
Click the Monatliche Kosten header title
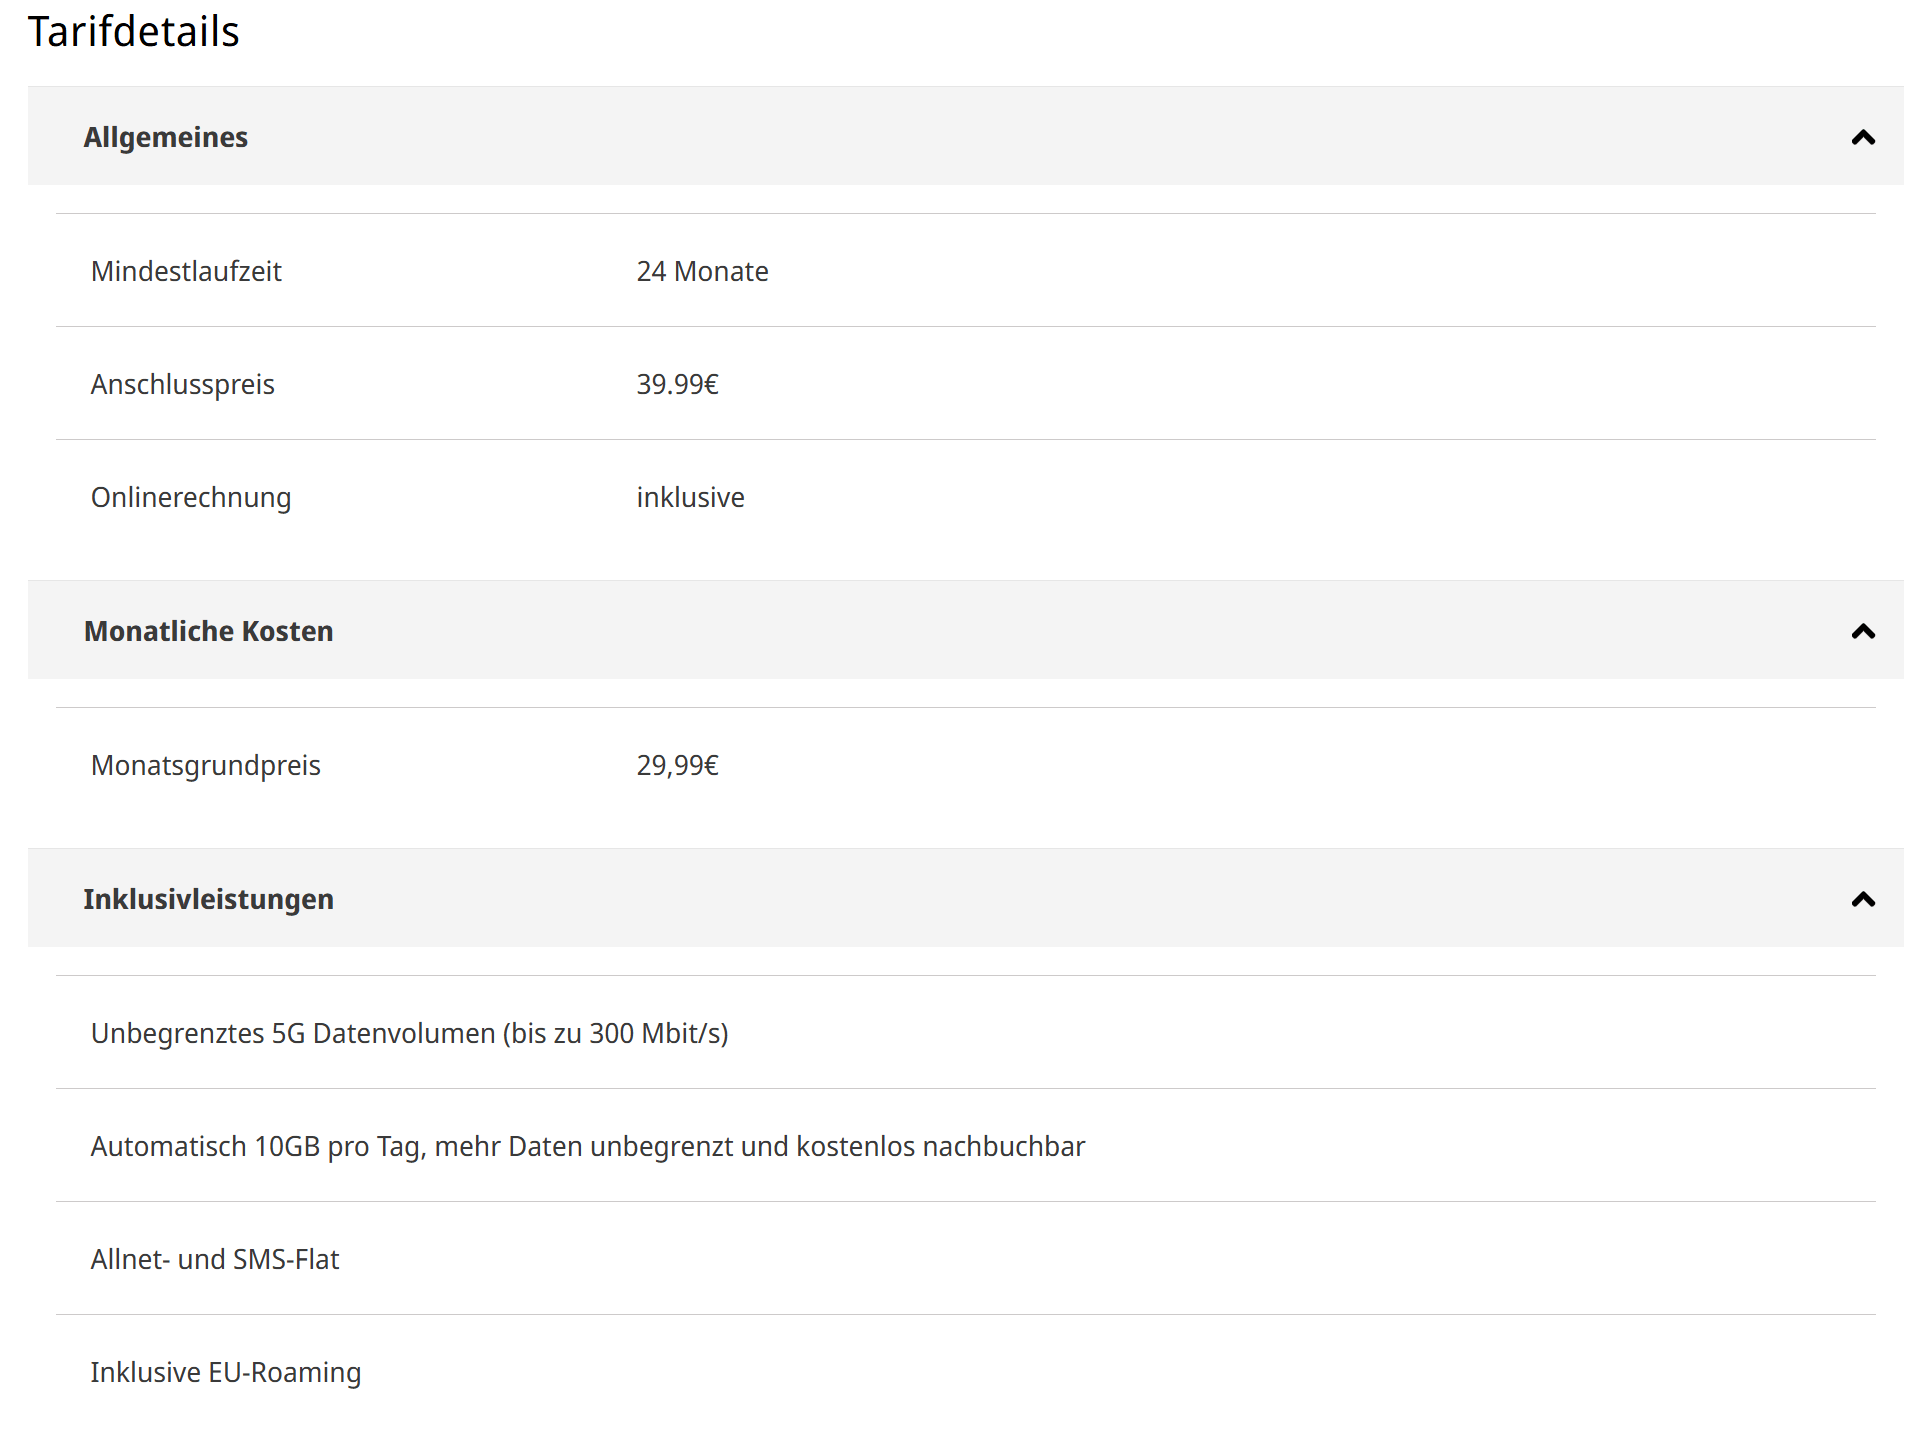point(208,632)
